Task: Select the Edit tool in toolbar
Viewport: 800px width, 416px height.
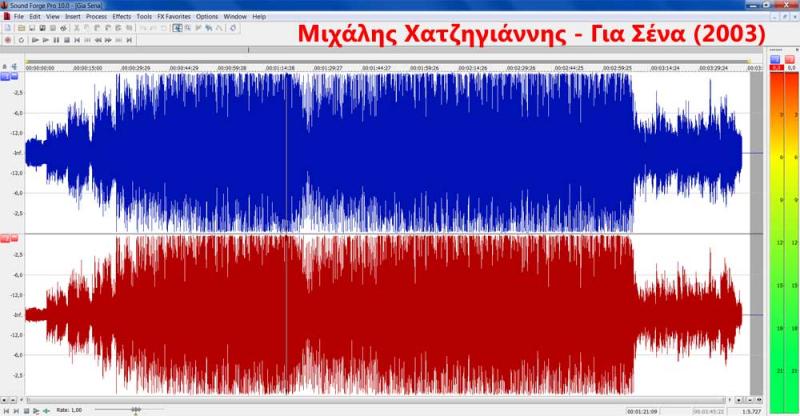Action: [x=177, y=28]
